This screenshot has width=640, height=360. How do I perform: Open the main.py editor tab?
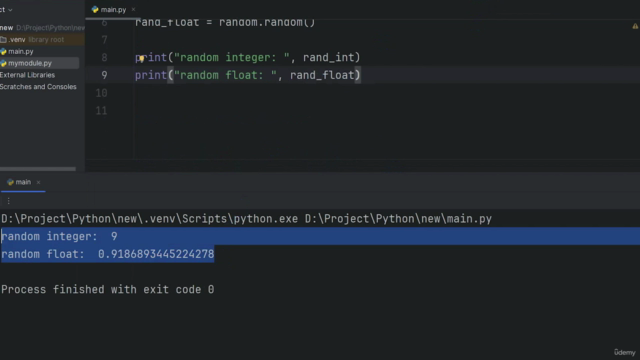[113, 9]
